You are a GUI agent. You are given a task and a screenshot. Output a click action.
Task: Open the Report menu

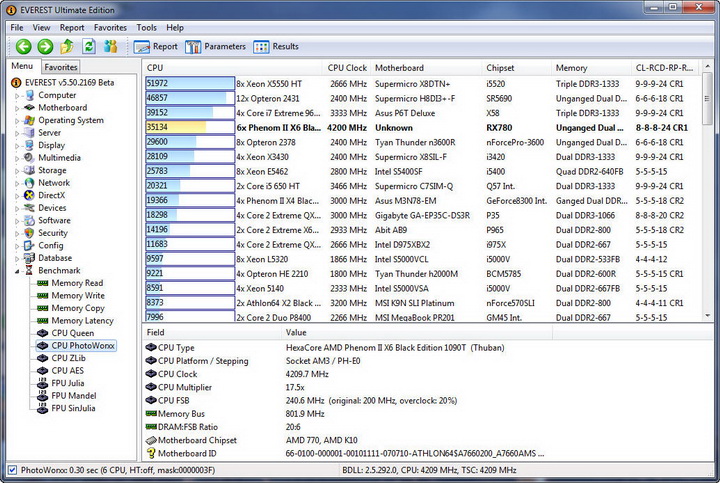pyautogui.click(x=72, y=28)
